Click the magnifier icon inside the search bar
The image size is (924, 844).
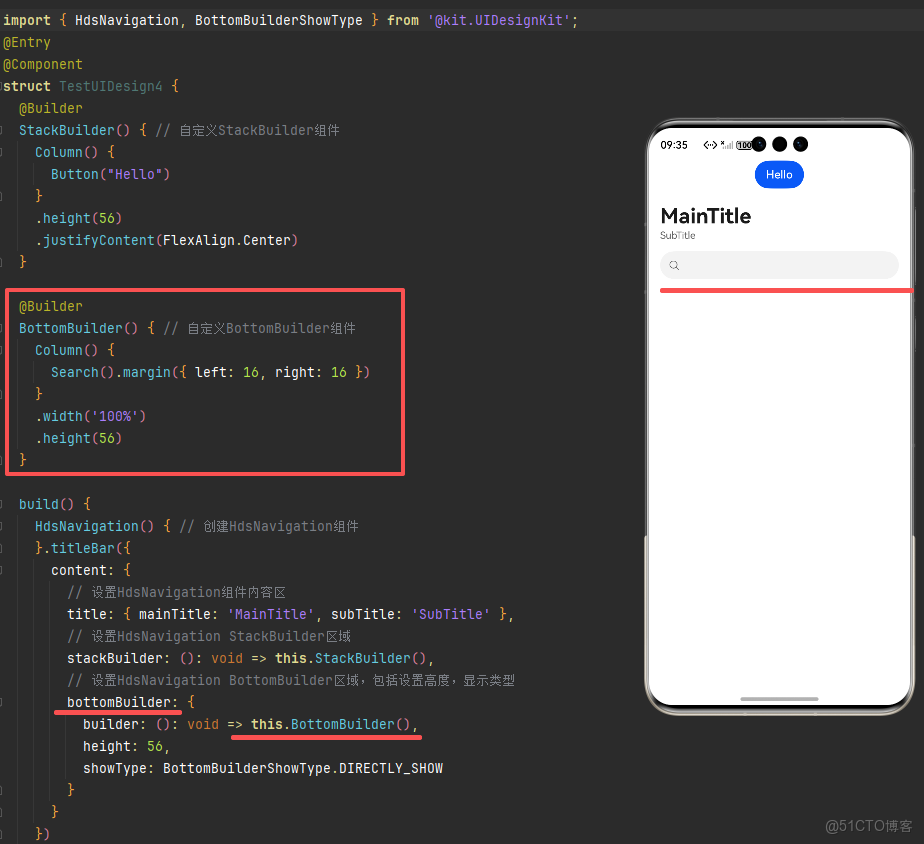[674, 265]
